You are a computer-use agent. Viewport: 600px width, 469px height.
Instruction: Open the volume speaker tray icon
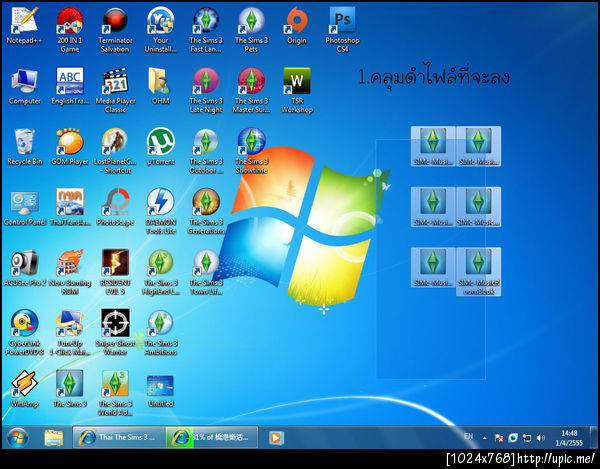tap(541, 438)
